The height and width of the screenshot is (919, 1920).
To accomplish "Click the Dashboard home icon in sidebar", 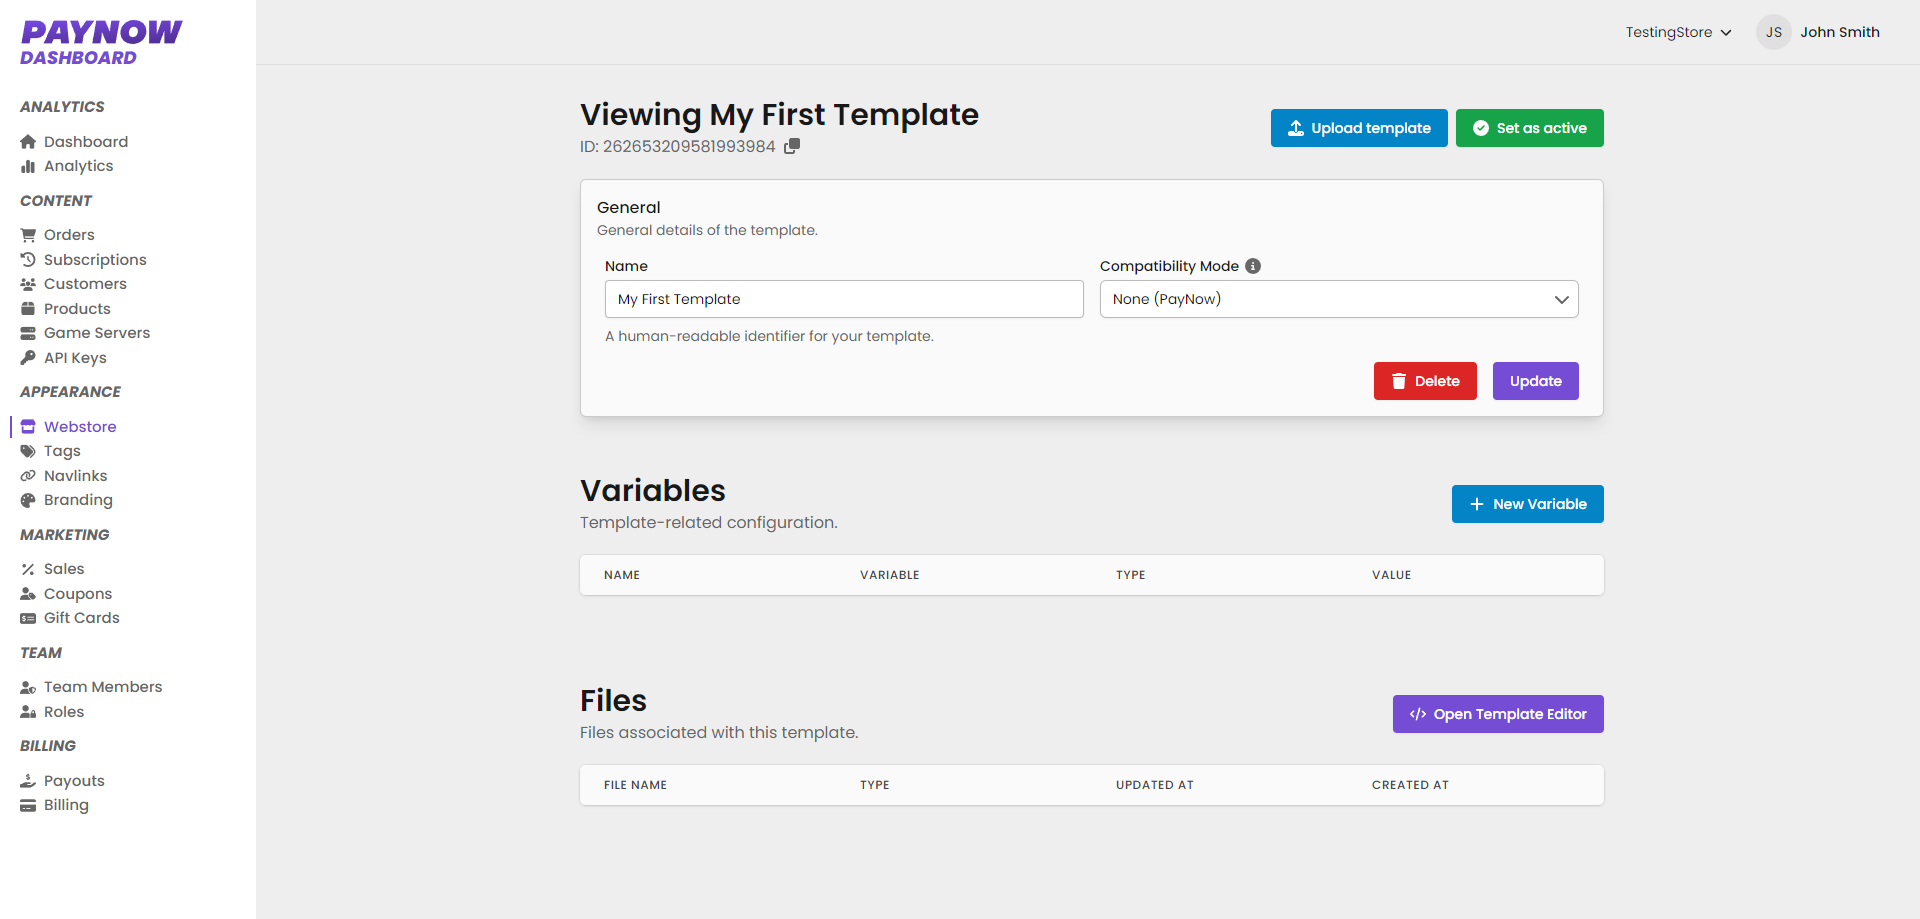I will pos(28,142).
